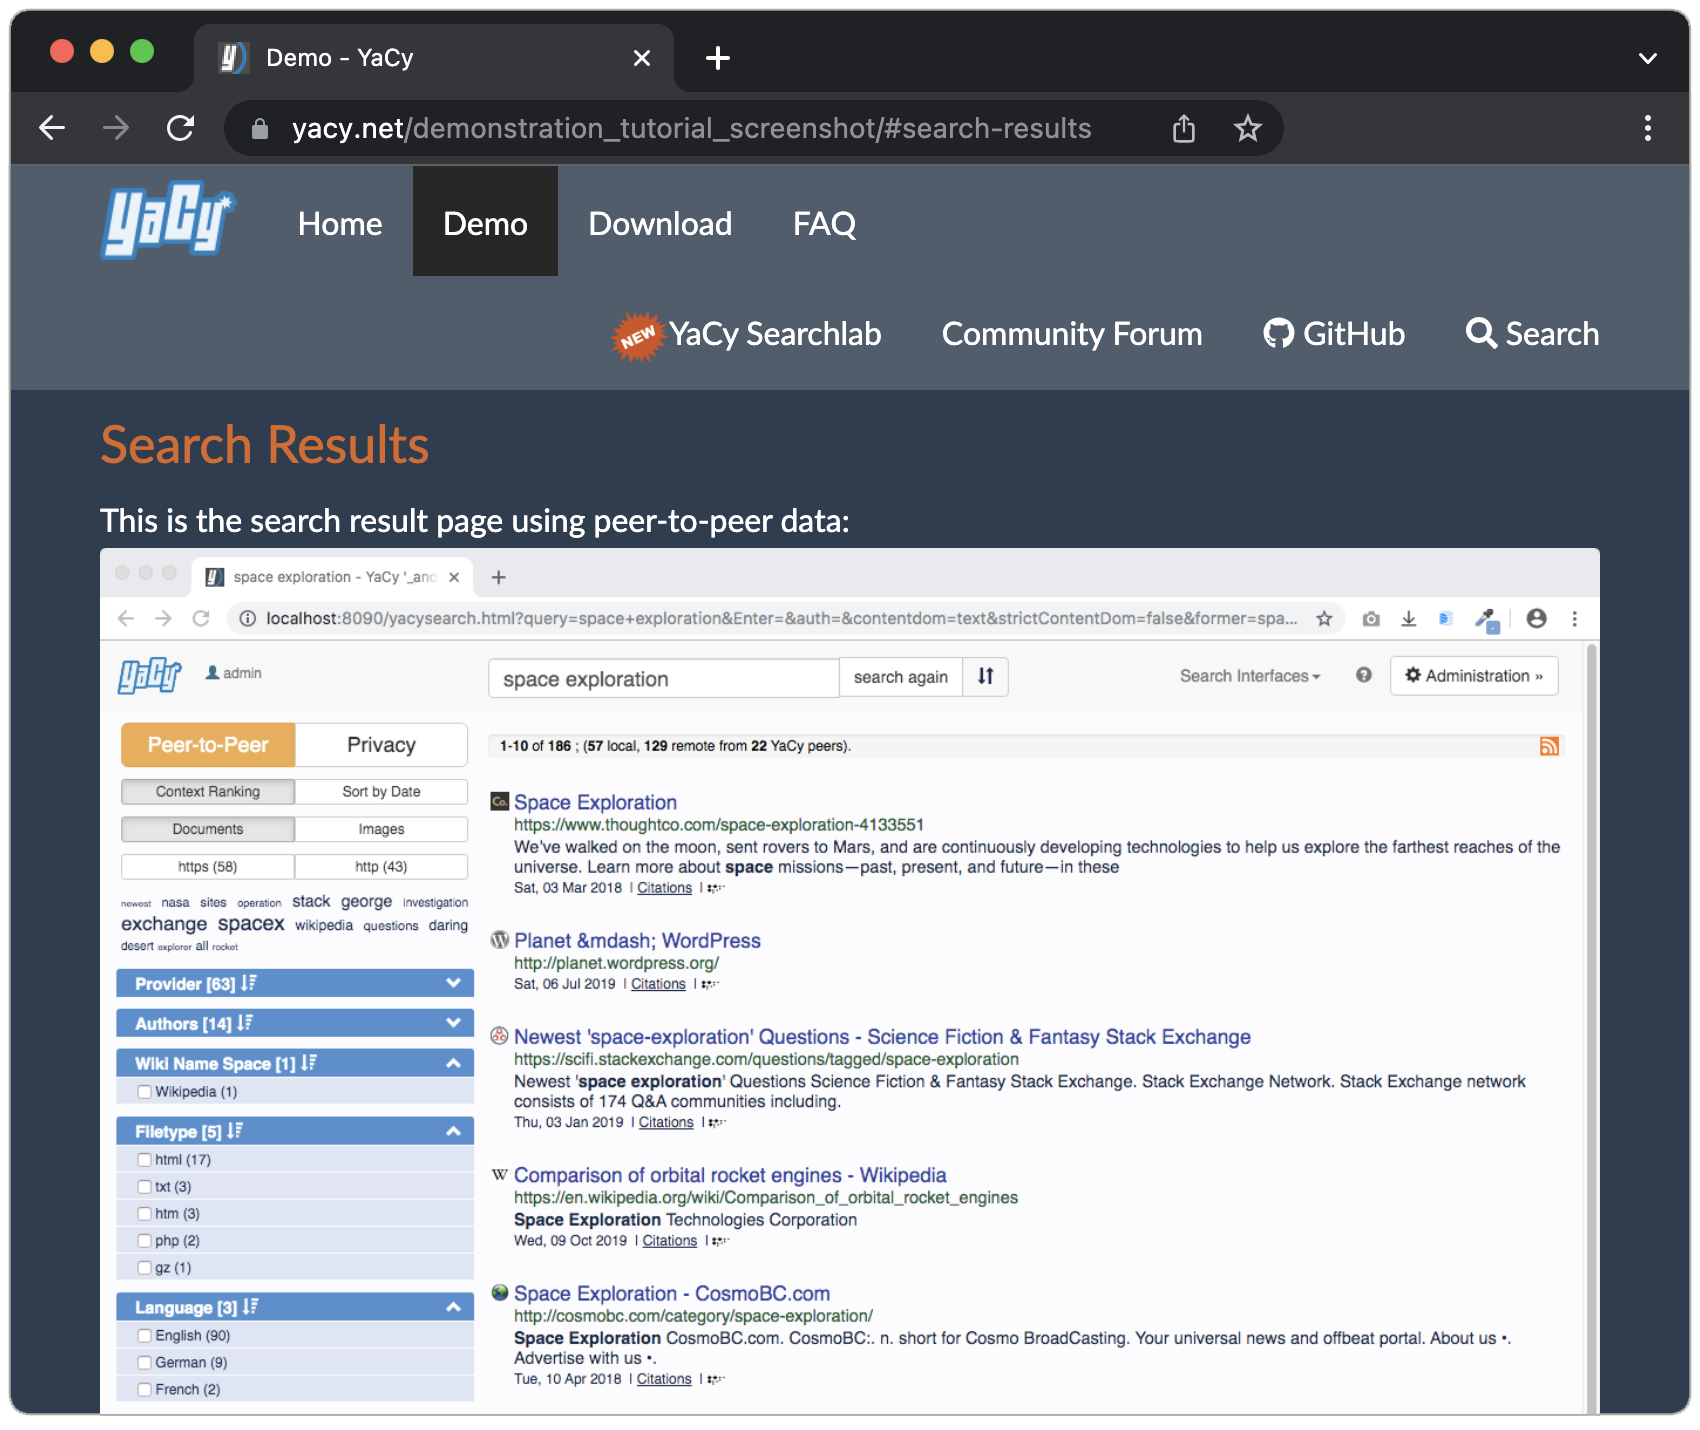Viewport: 1700px width, 1430px height.
Task: Collapse the Language [3] facet chevron
Action: coord(453,1307)
